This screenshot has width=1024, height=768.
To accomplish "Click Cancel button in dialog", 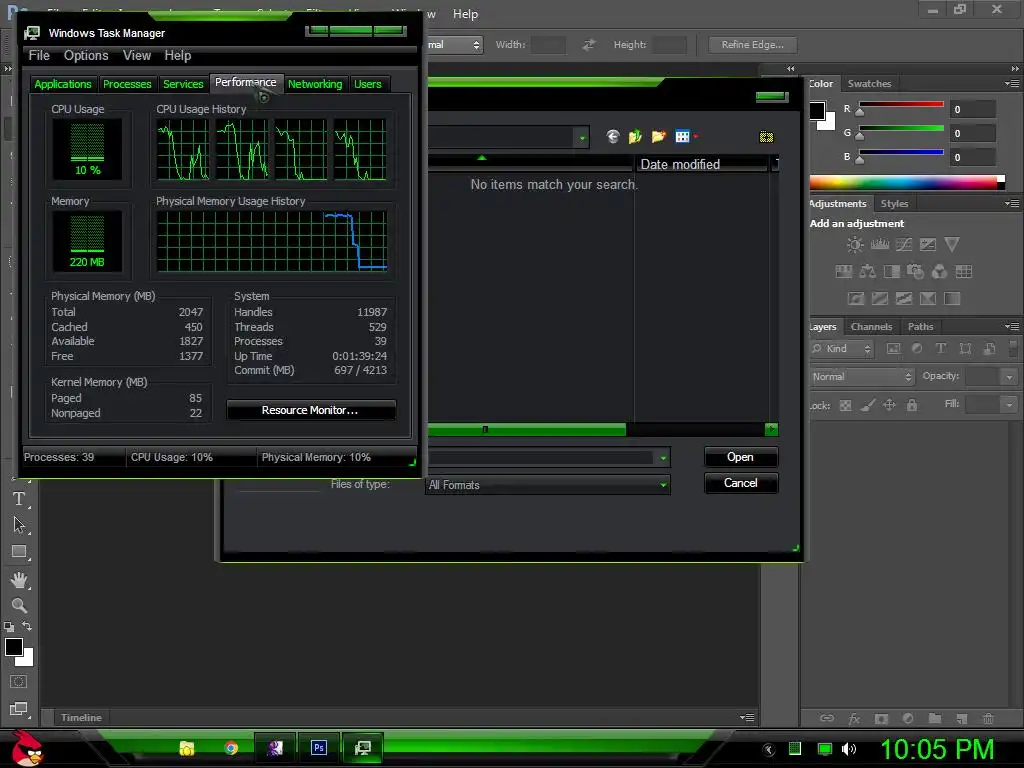I will click(x=741, y=483).
